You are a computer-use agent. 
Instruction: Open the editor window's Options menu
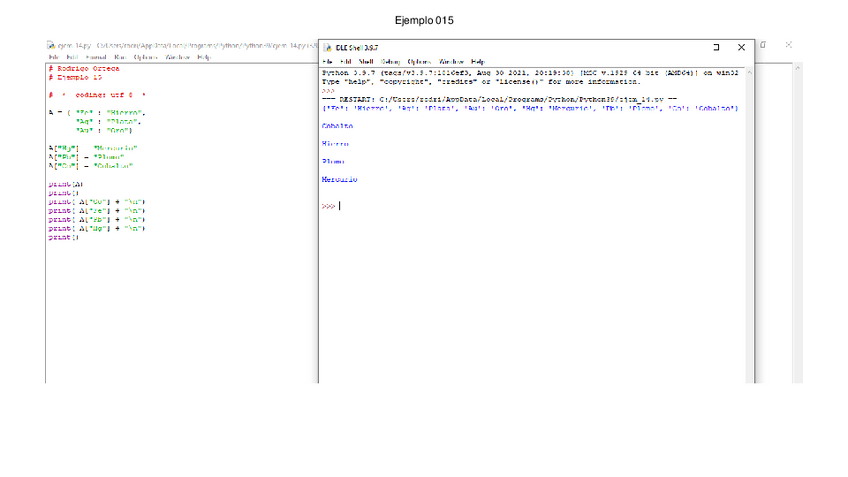point(146,58)
